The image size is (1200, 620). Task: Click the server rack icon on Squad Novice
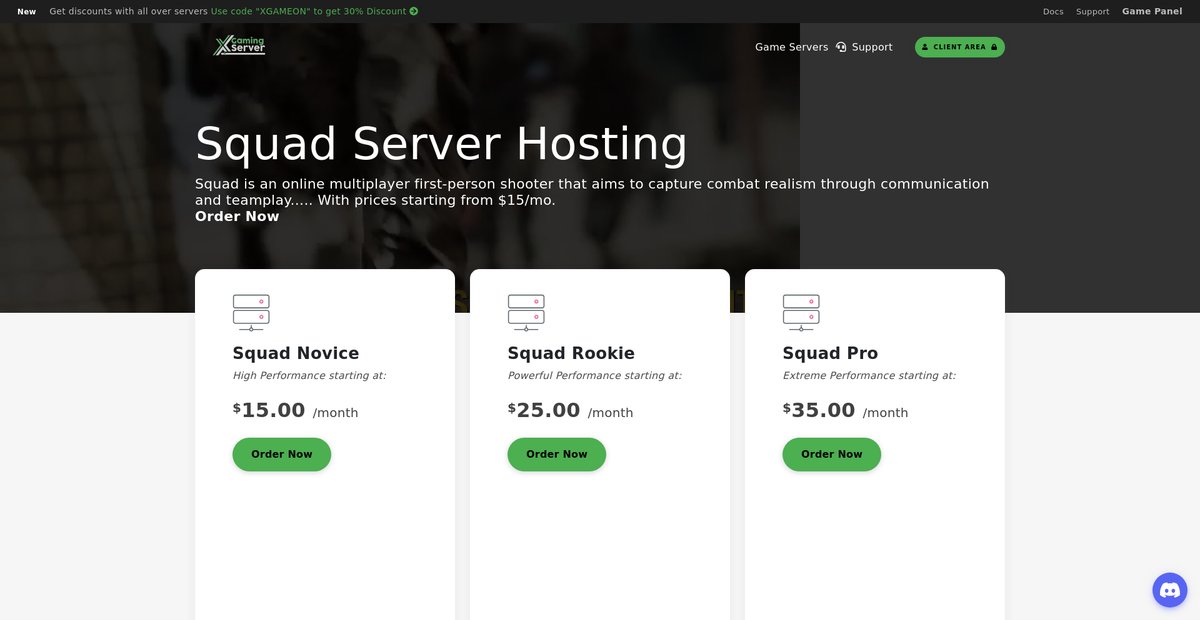[x=251, y=313]
